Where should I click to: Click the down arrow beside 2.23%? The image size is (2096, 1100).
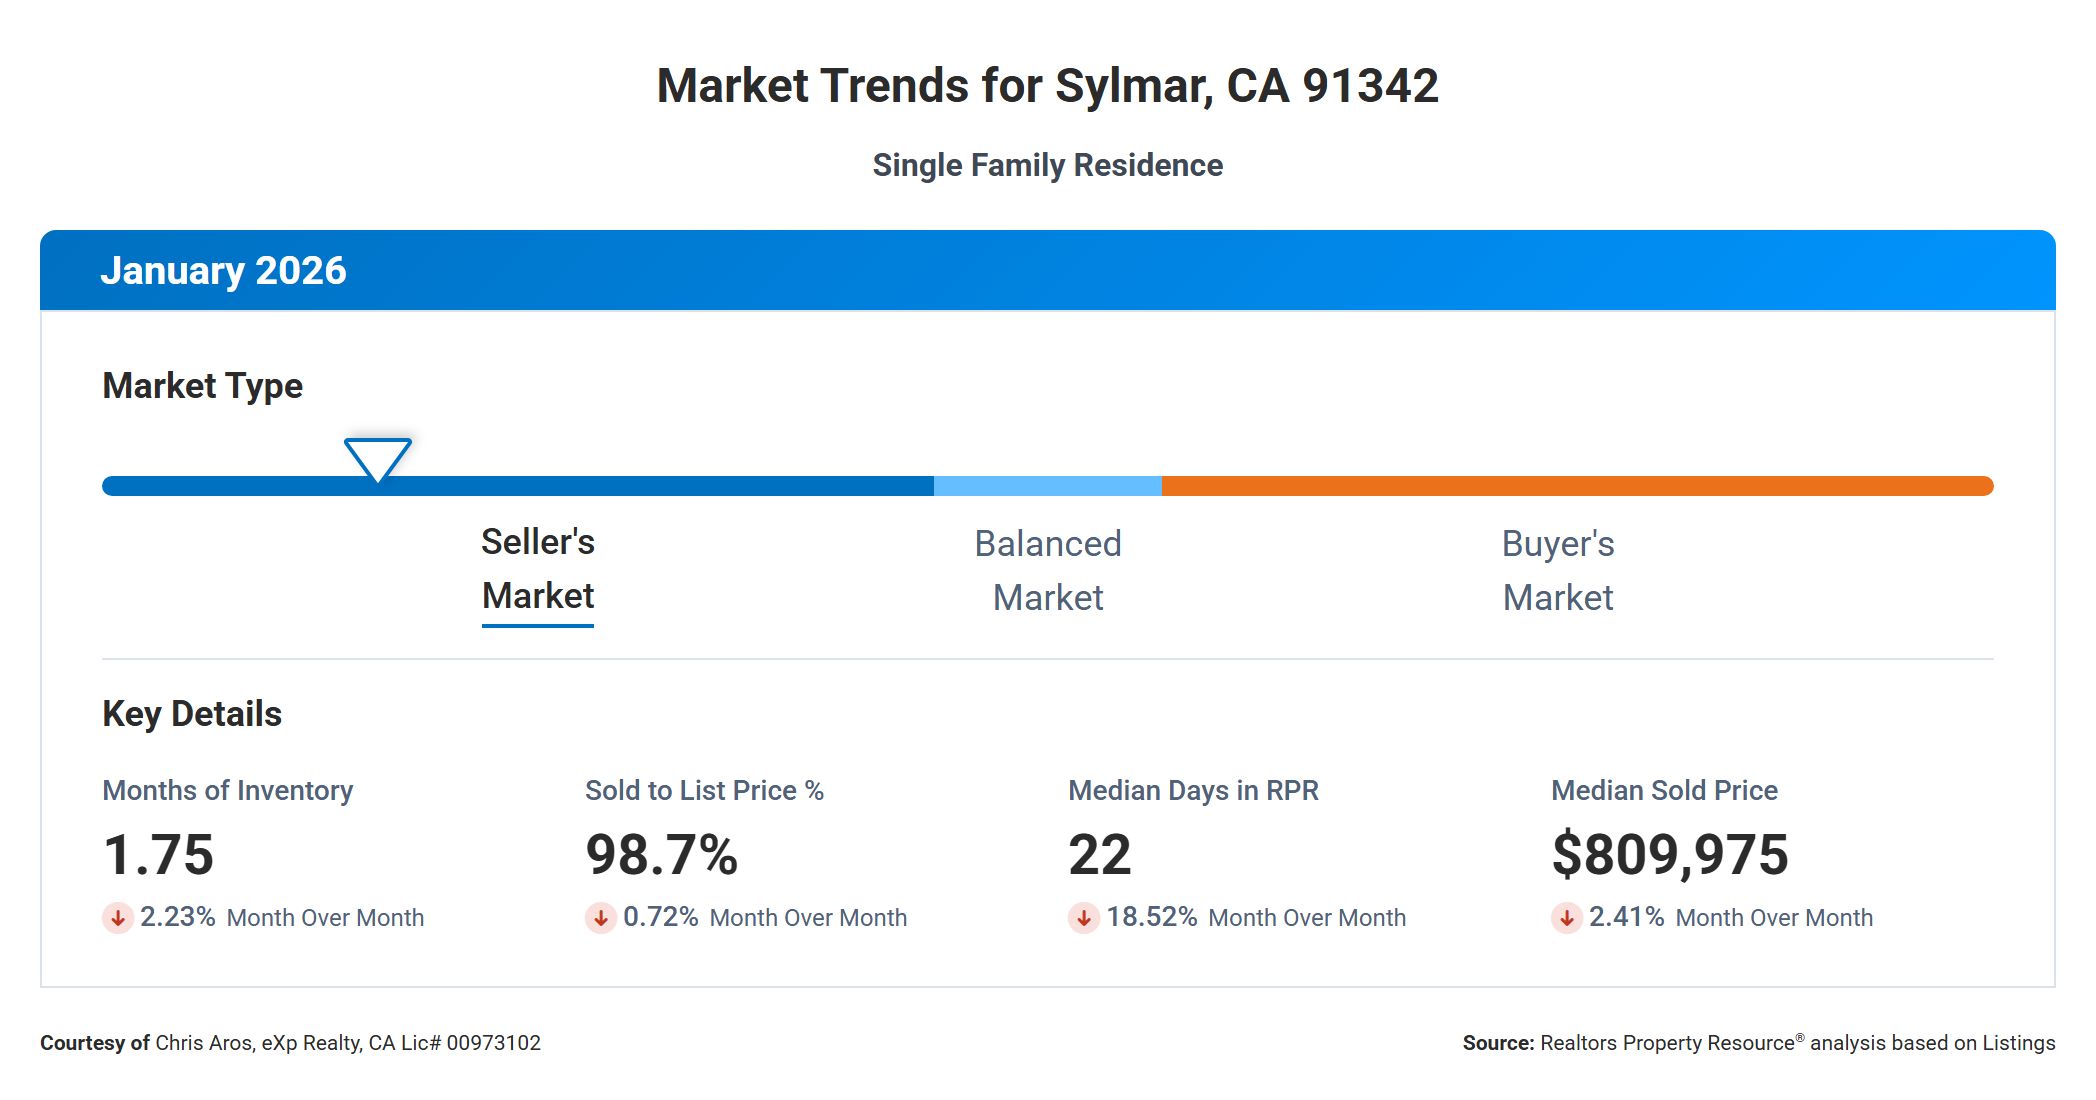[x=118, y=917]
